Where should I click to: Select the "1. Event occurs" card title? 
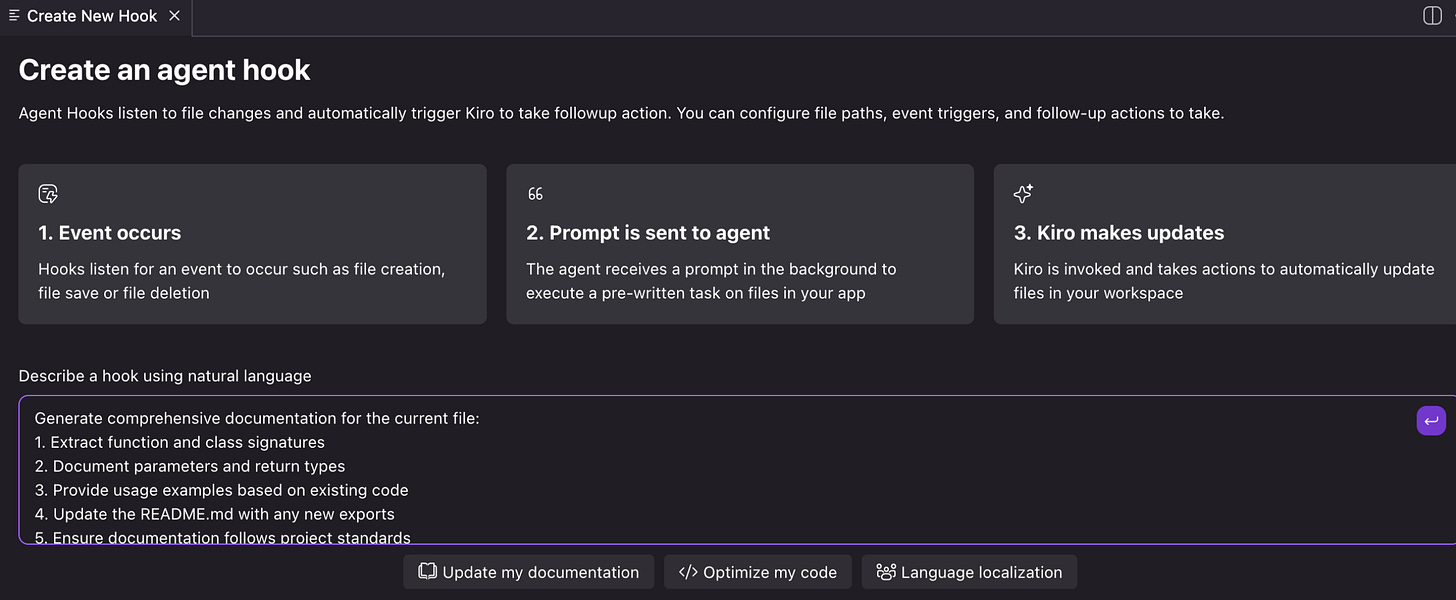tap(110, 233)
